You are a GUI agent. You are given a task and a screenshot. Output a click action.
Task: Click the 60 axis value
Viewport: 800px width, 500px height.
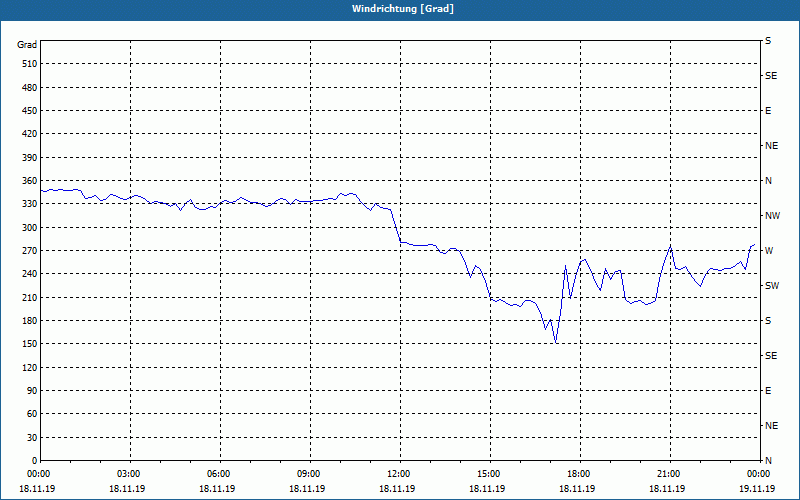click(x=32, y=414)
